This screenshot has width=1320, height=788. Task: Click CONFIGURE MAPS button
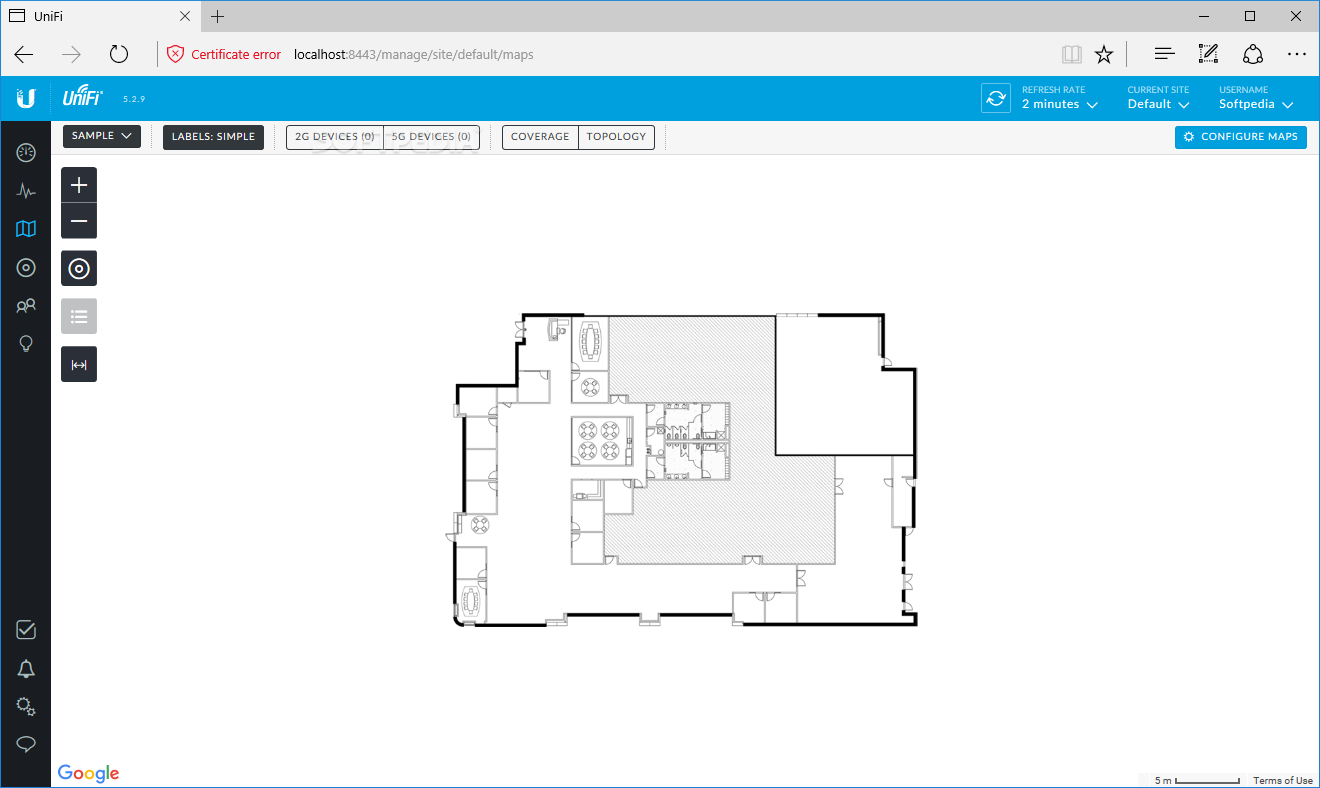pos(1241,137)
